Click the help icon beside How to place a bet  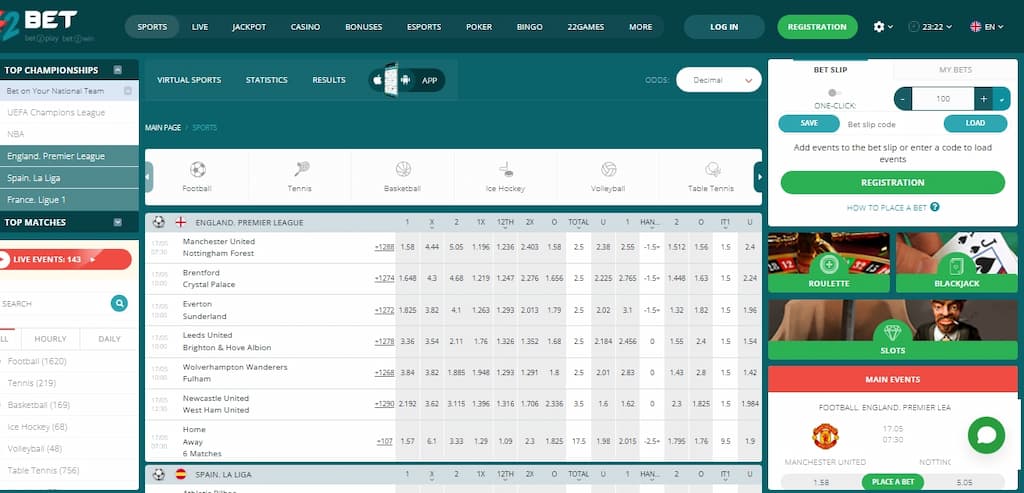point(935,207)
